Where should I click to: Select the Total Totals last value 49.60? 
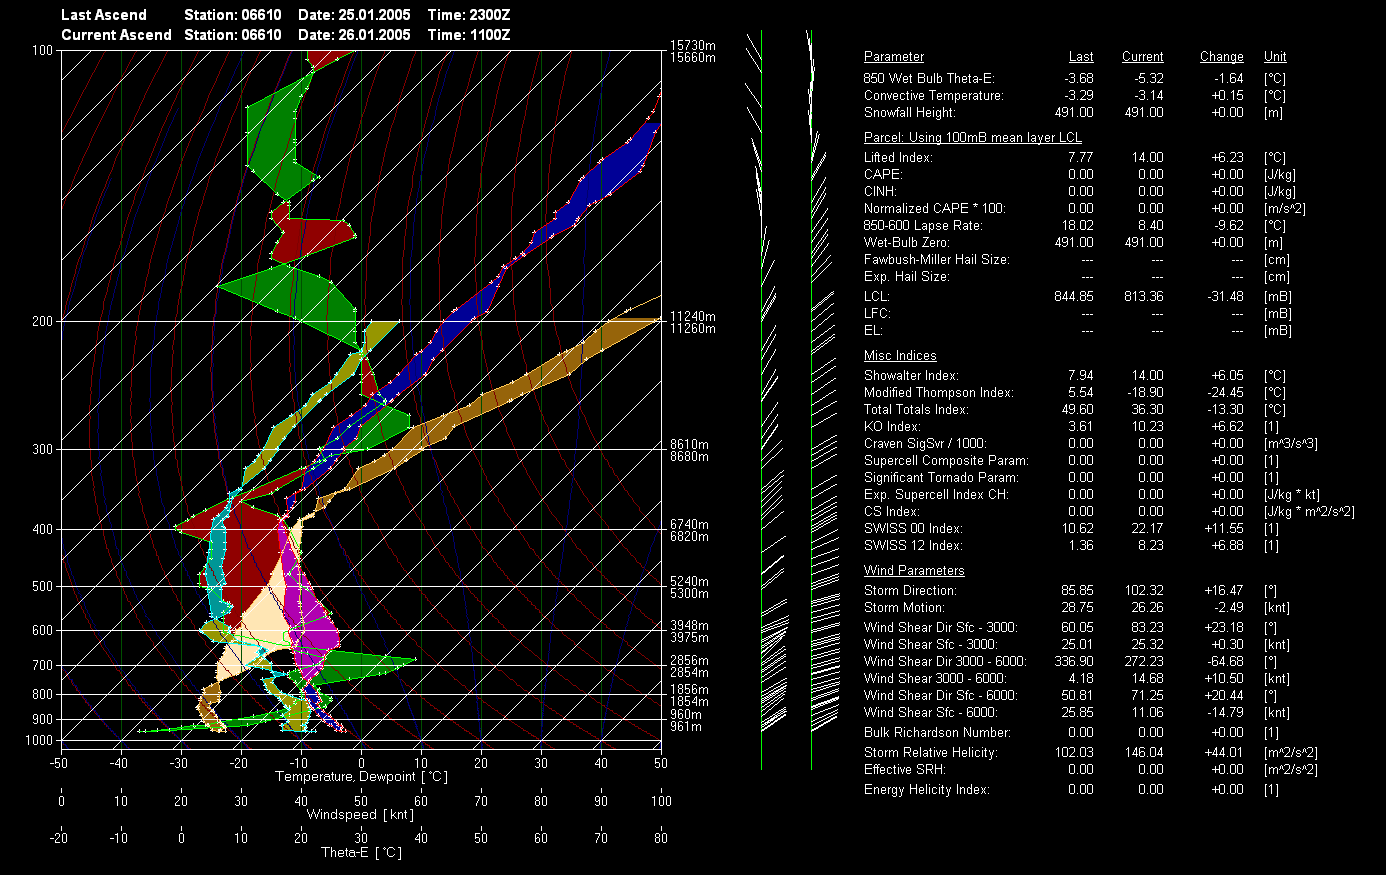coord(1078,409)
